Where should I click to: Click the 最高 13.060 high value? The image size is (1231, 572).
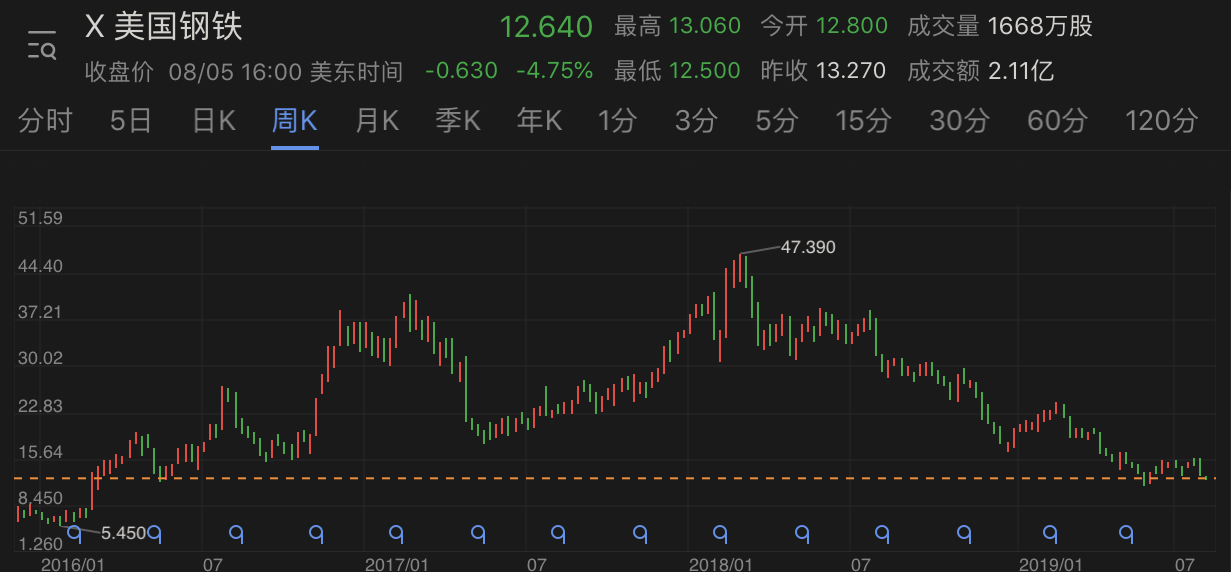pyautogui.click(x=678, y=26)
